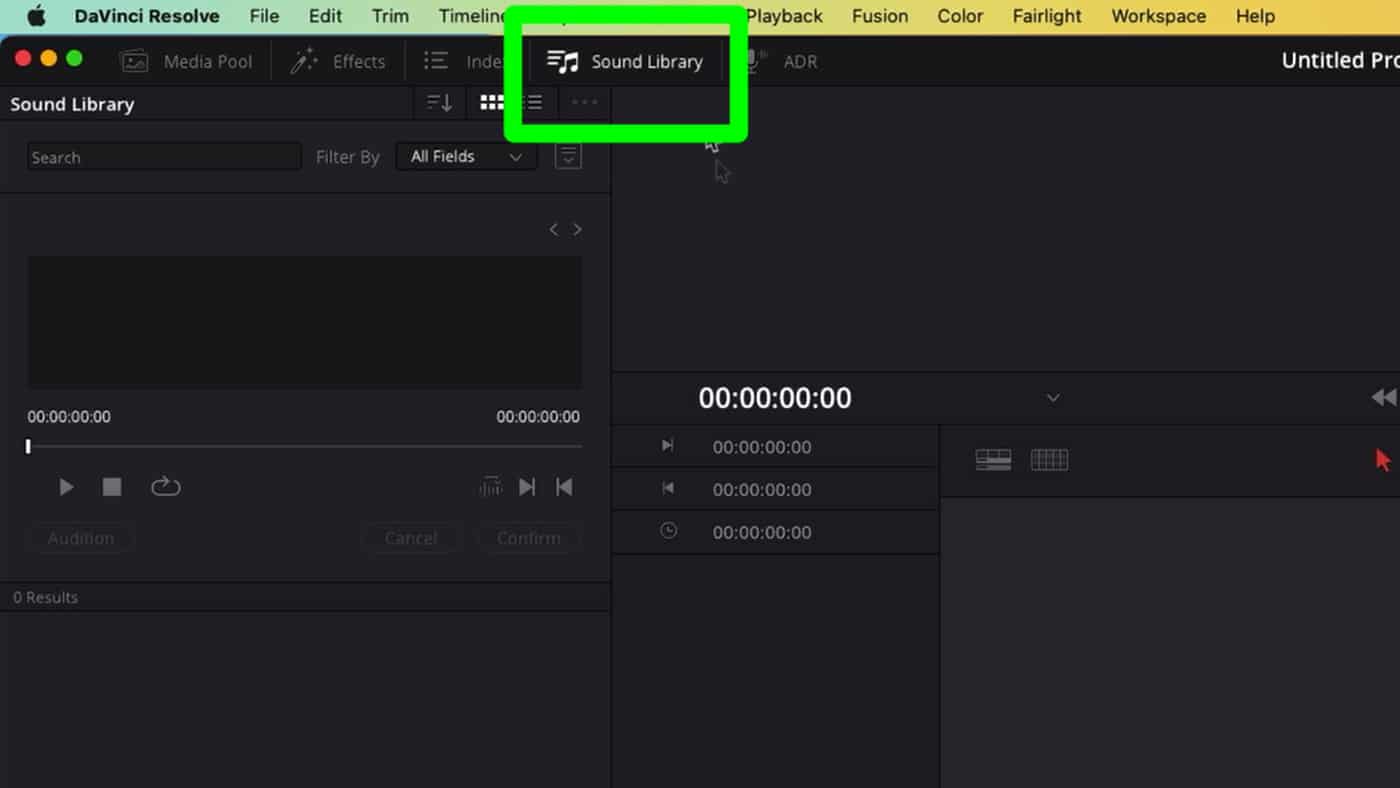Image resolution: width=1400 pixels, height=788 pixels.
Task: Open the library database selector next to filter
Action: pos(568,157)
